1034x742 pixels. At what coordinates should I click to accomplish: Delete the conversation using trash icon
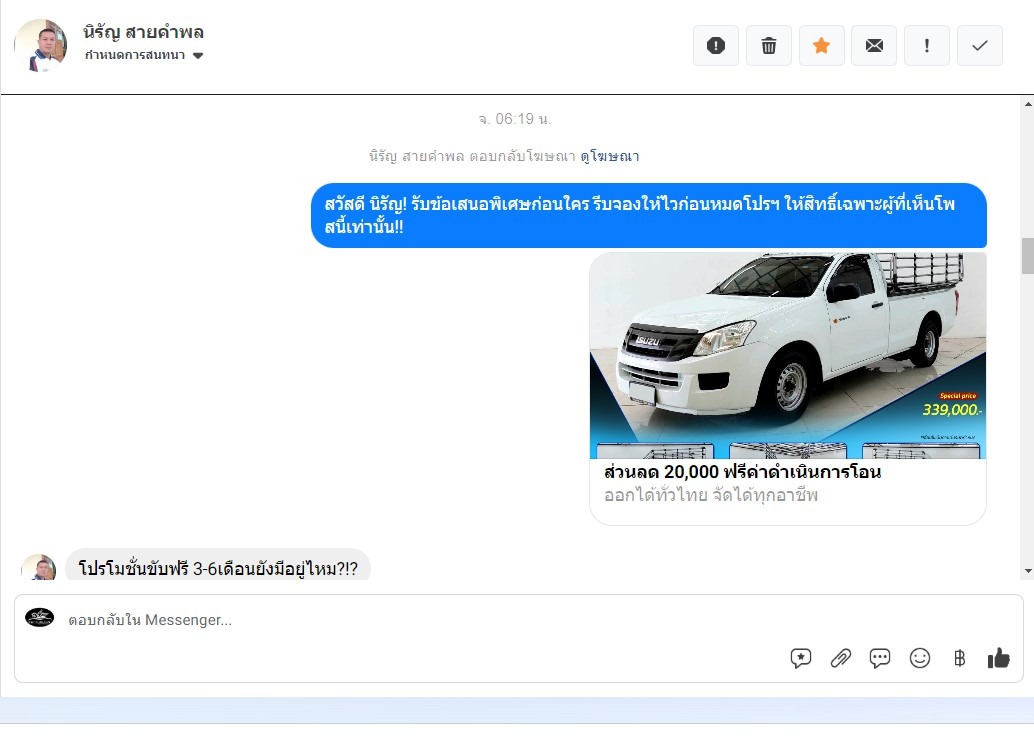pos(768,46)
